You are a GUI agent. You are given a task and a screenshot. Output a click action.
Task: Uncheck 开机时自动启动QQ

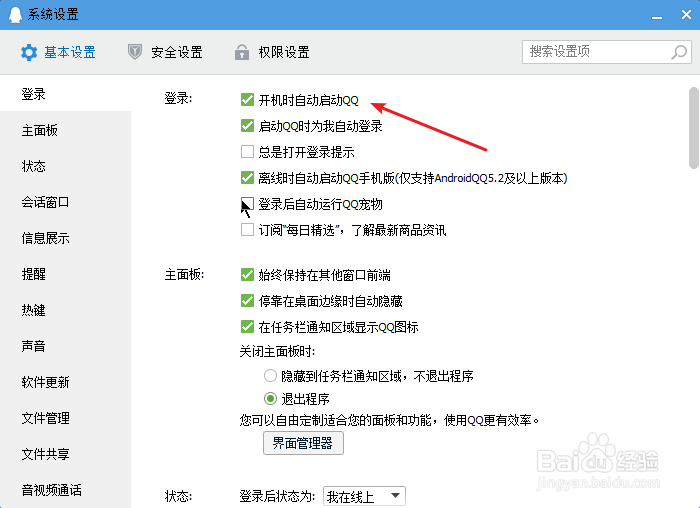click(247, 100)
